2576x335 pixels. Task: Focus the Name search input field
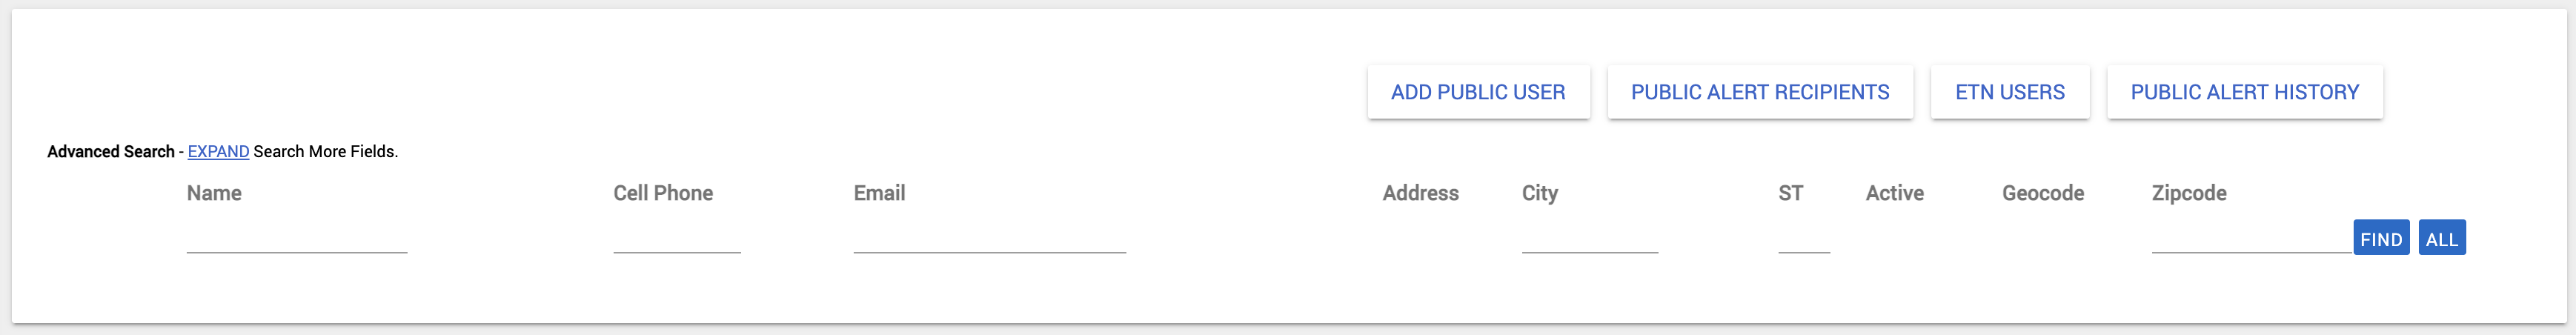tap(297, 238)
